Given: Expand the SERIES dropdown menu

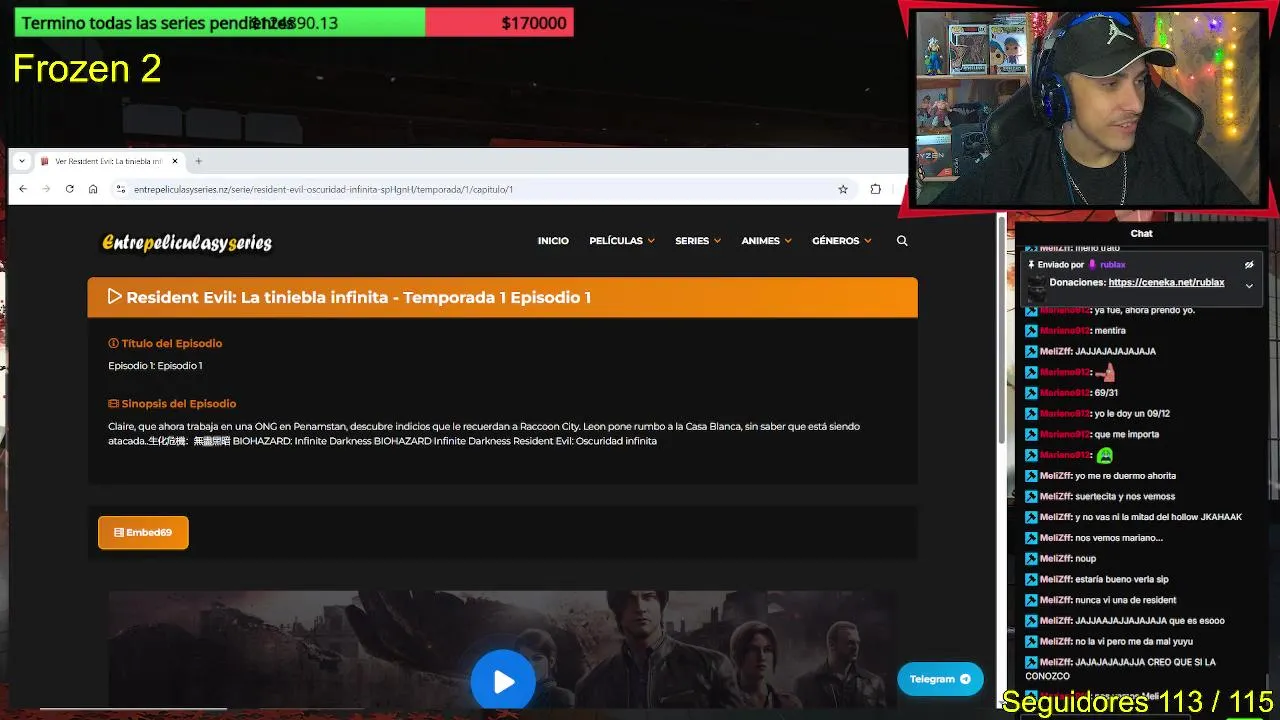Looking at the screenshot, I should (698, 241).
